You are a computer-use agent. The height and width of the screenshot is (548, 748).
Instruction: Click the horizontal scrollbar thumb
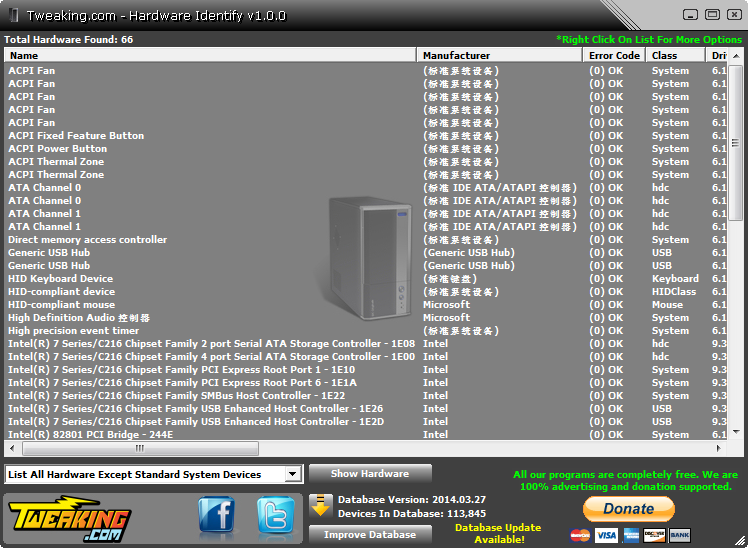coord(140,448)
